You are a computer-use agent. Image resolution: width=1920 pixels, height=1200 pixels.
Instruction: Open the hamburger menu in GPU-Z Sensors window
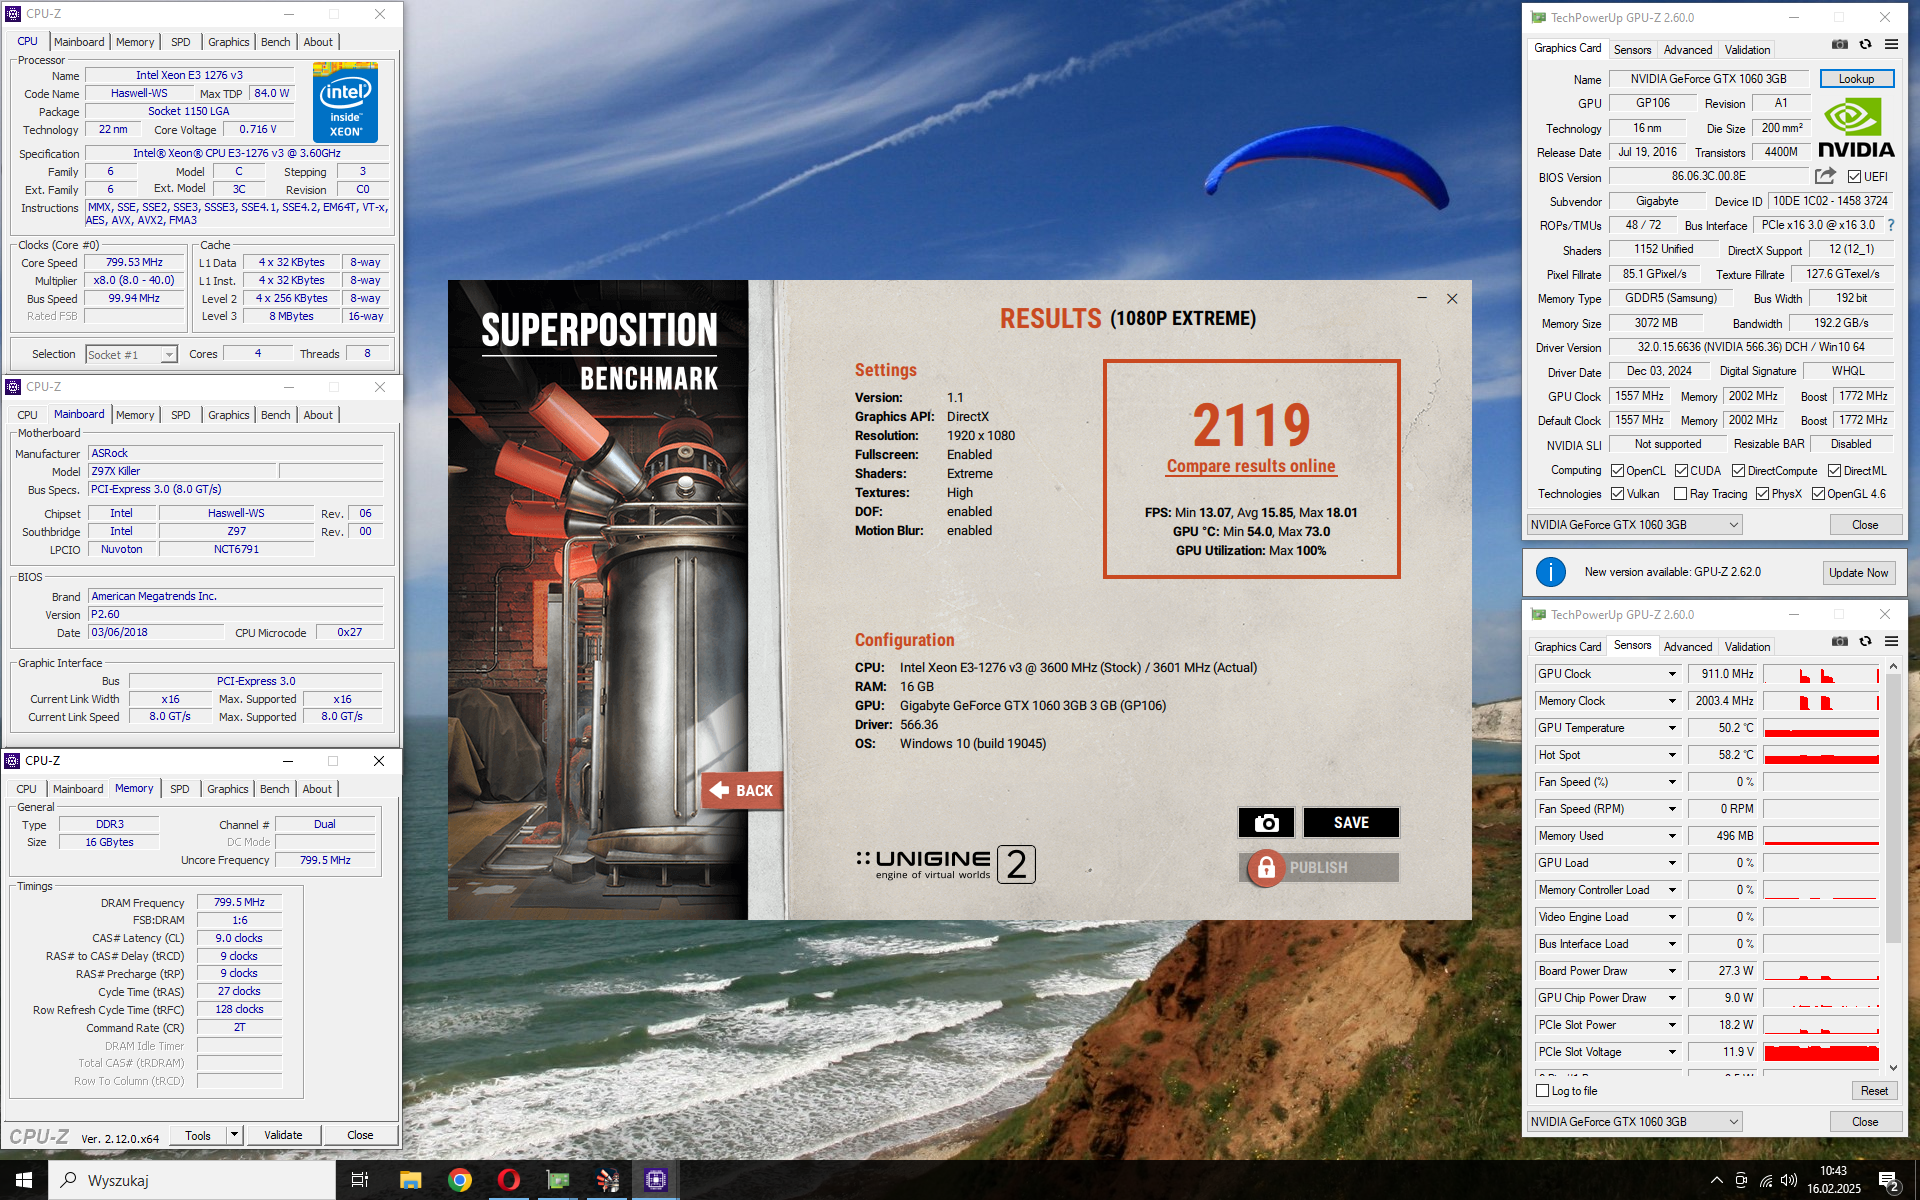click(1891, 641)
